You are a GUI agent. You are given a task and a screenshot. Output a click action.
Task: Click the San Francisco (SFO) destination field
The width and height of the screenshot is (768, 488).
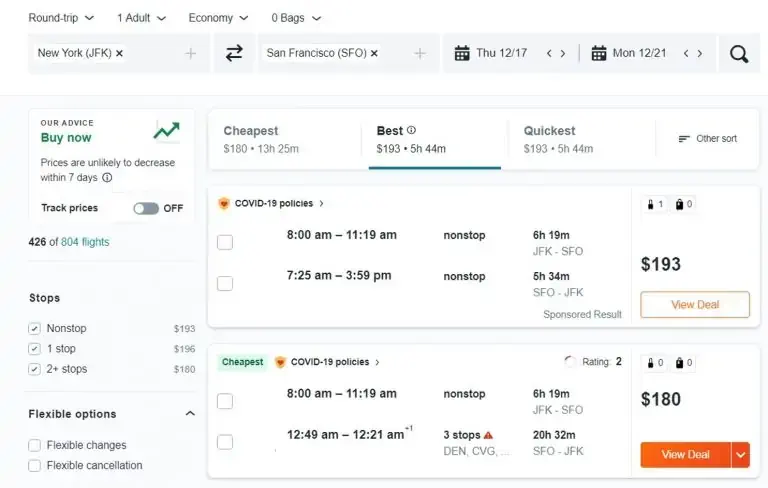click(348, 53)
